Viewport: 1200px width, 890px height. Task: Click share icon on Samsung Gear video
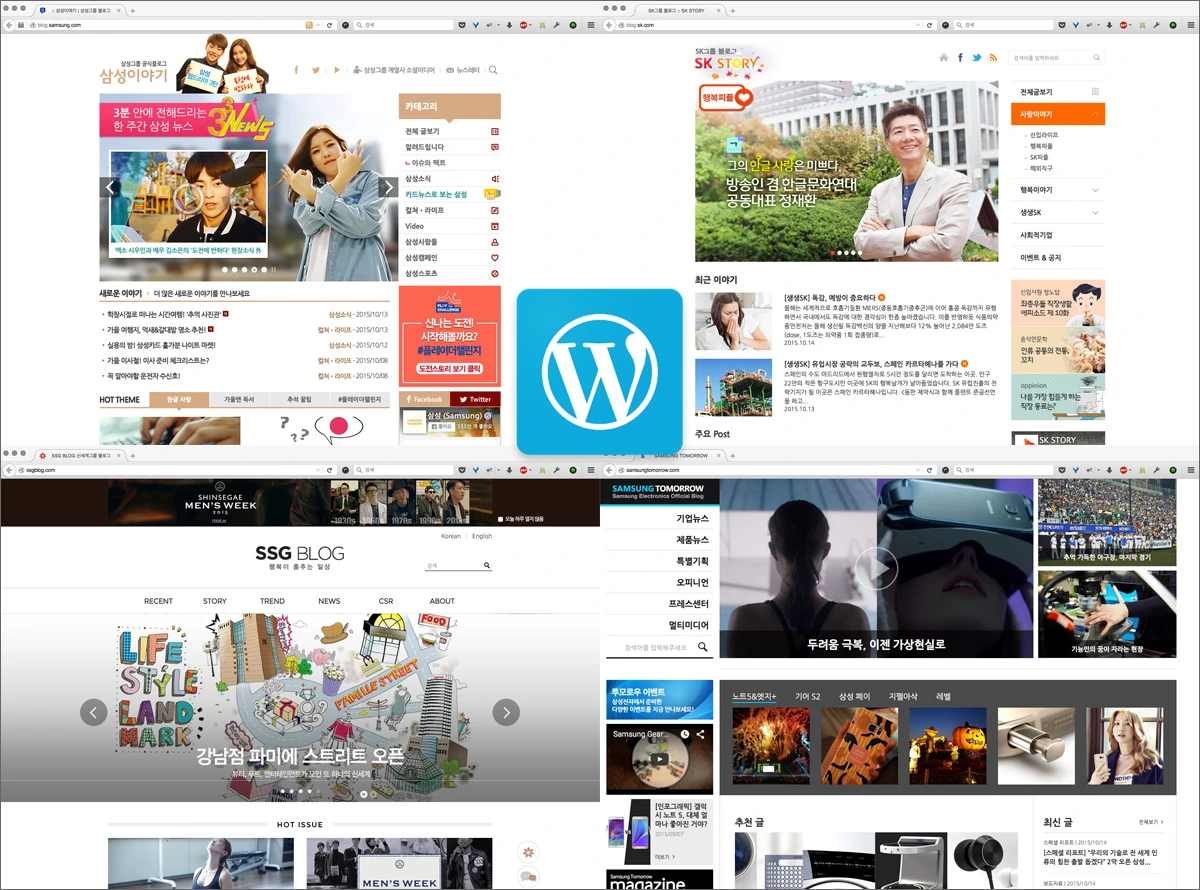[x=700, y=735]
